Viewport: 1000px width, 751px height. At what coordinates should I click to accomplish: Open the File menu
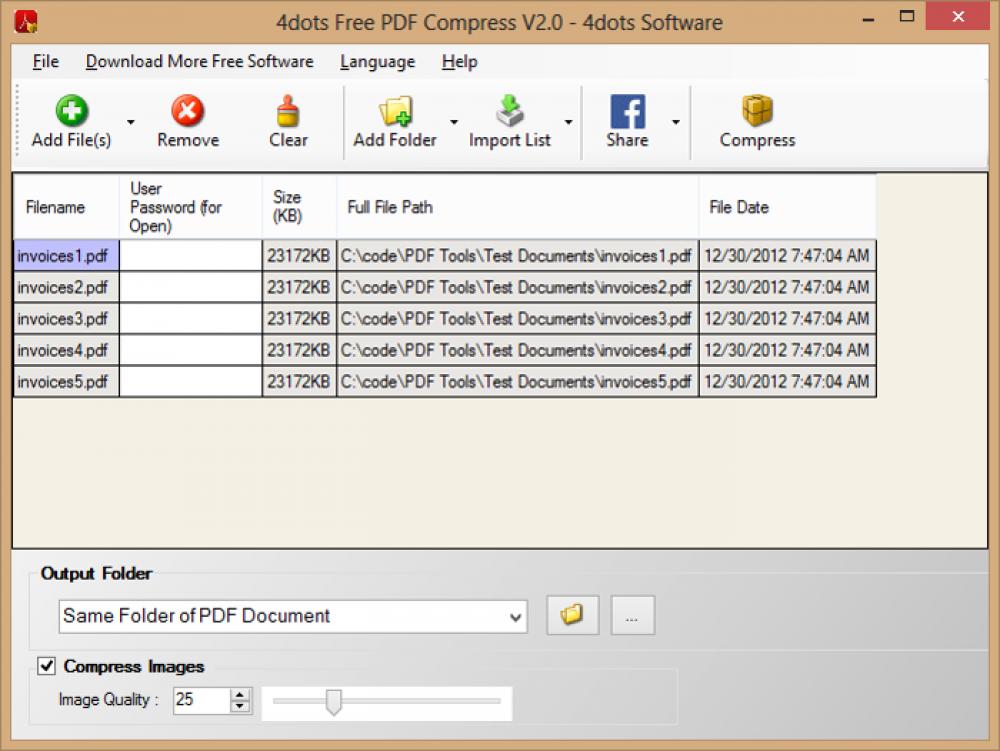45,61
